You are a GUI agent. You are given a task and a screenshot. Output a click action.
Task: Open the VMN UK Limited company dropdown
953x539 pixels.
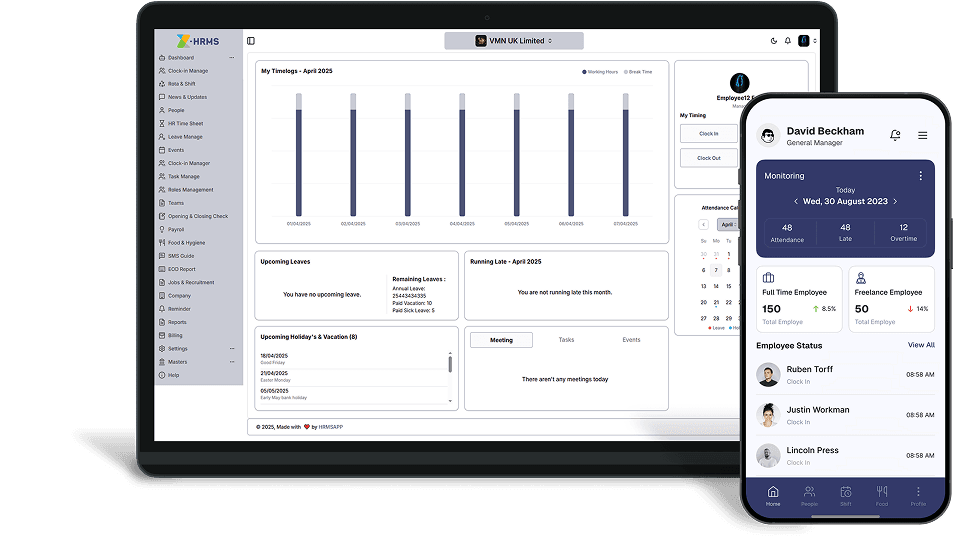pyautogui.click(x=514, y=41)
